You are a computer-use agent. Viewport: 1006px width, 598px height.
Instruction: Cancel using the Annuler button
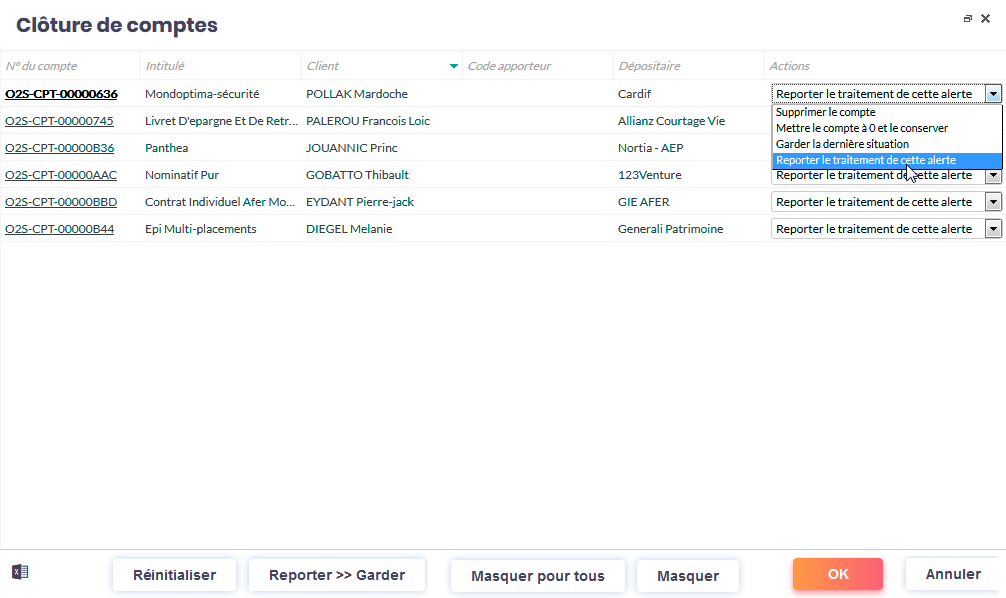[x=952, y=574]
